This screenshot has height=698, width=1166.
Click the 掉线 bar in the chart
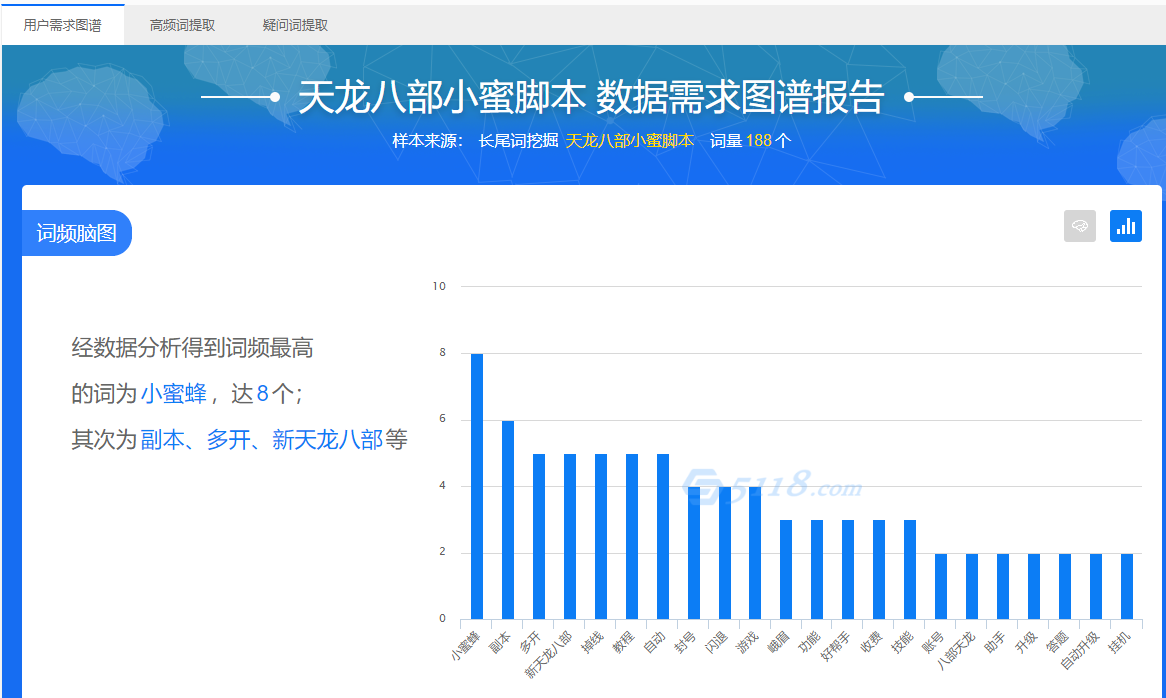point(601,536)
